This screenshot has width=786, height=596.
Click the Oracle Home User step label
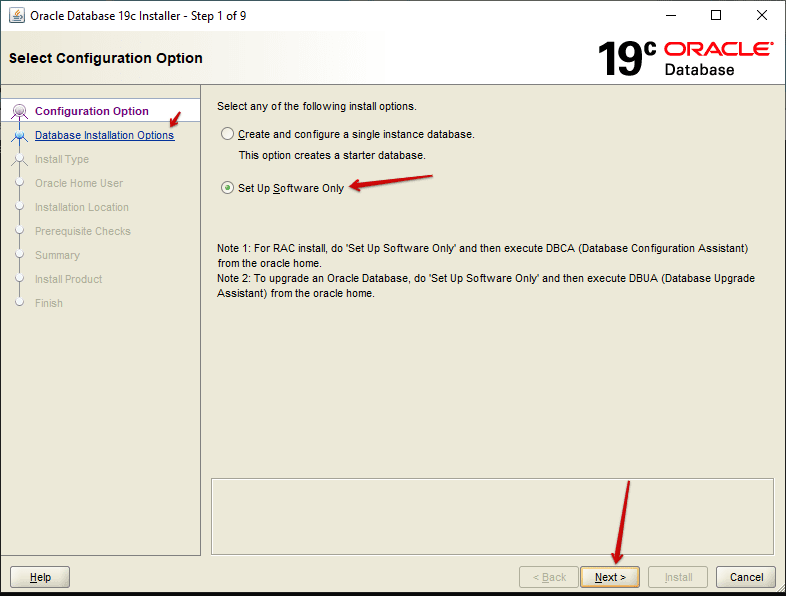click(79, 183)
